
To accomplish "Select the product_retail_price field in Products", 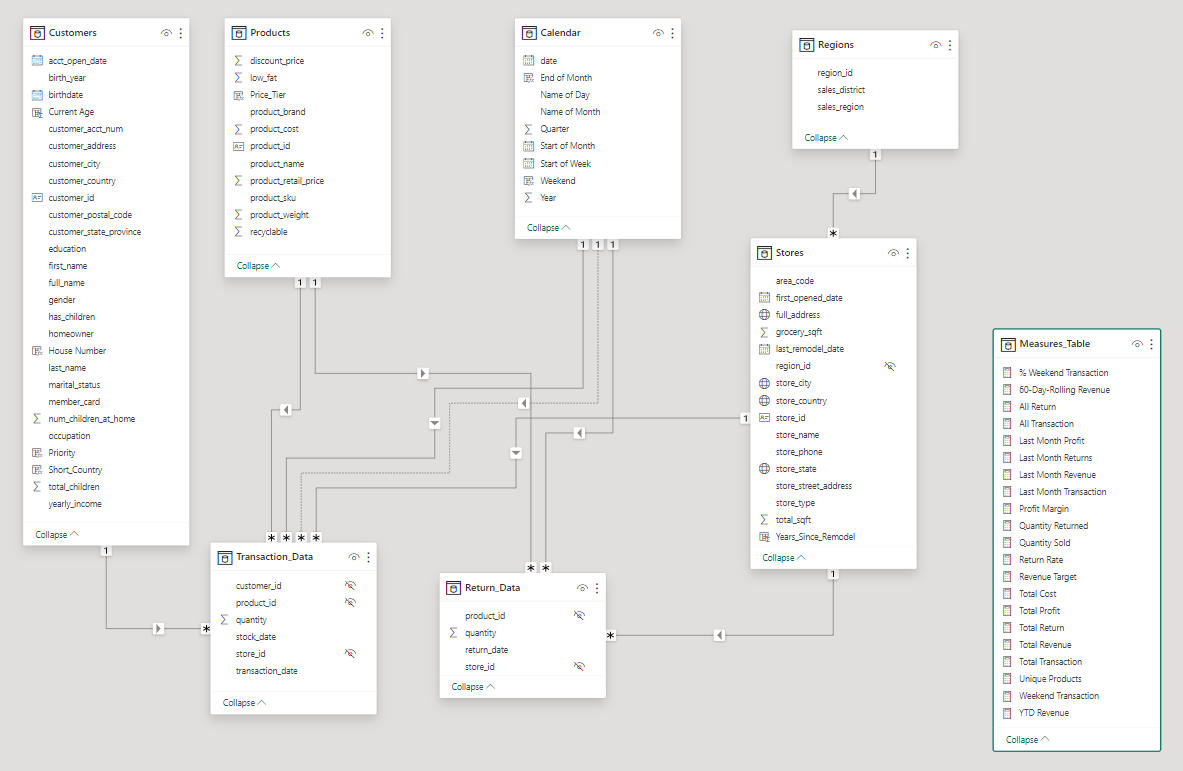I will click(x=286, y=181).
